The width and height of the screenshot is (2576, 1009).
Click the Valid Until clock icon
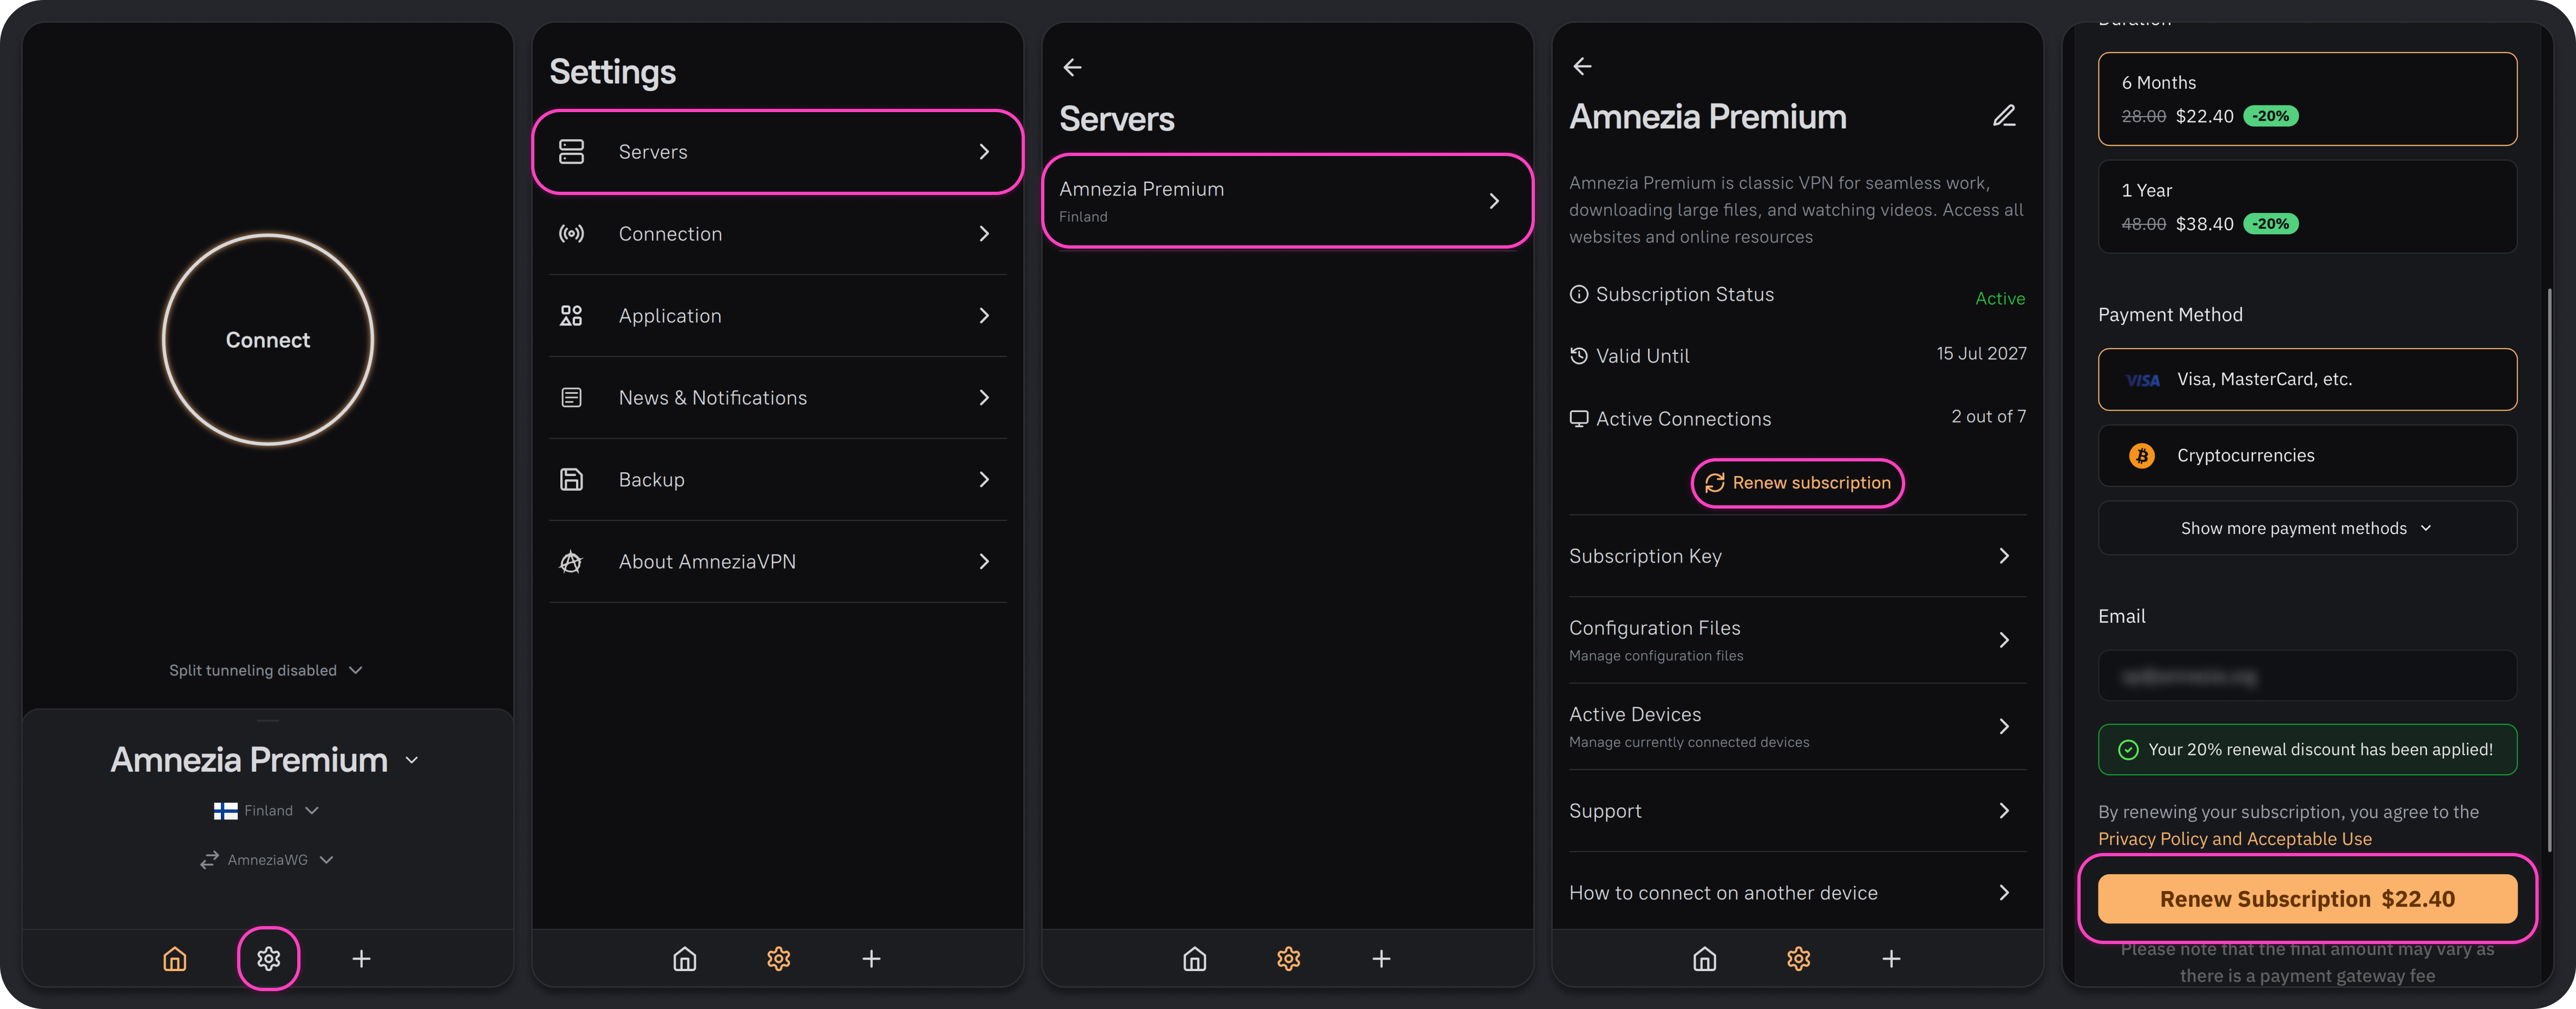tap(1579, 356)
